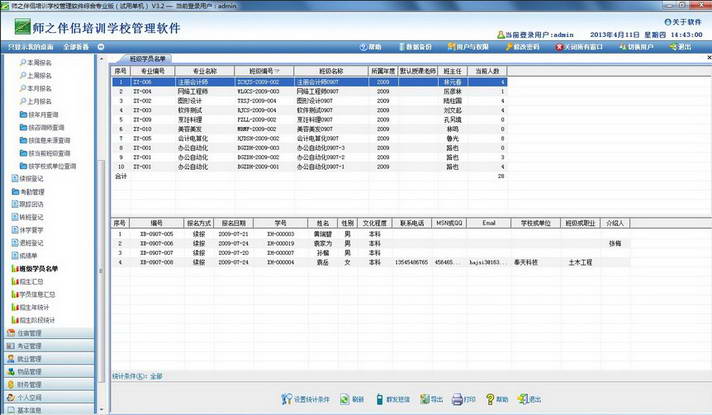Click 退出 in the blue header bar
The height and width of the screenshot is (415, 712).
680,47
